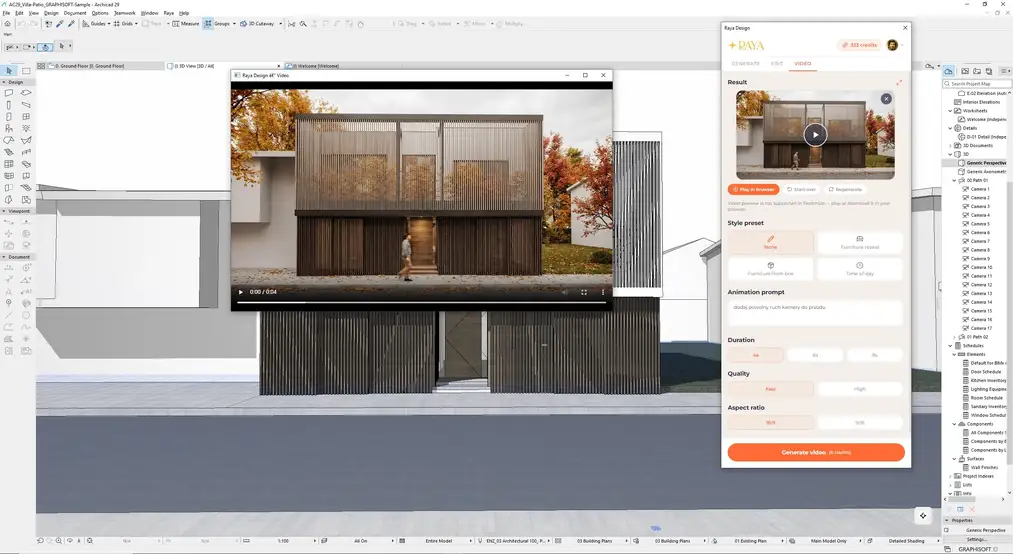The image size is (1013, 554).
Task: Open the Grids dropdown arrow
Action: click(x=136, y=24)
